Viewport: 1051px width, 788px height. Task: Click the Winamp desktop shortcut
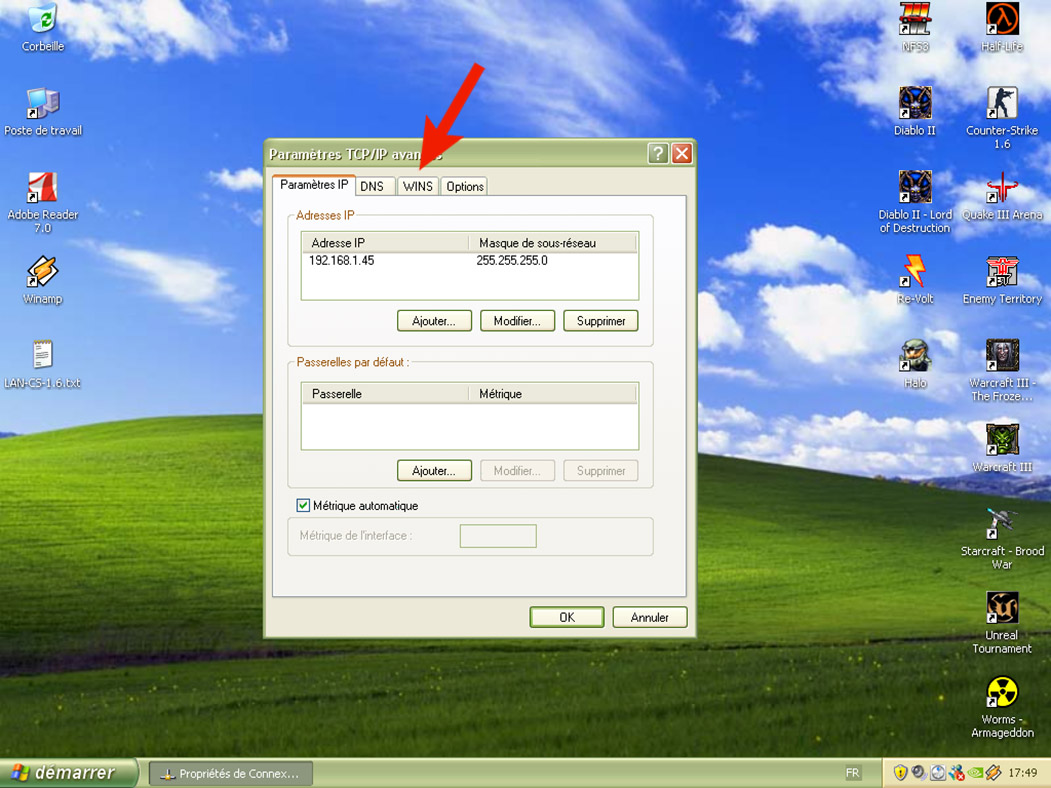[42, 272]
